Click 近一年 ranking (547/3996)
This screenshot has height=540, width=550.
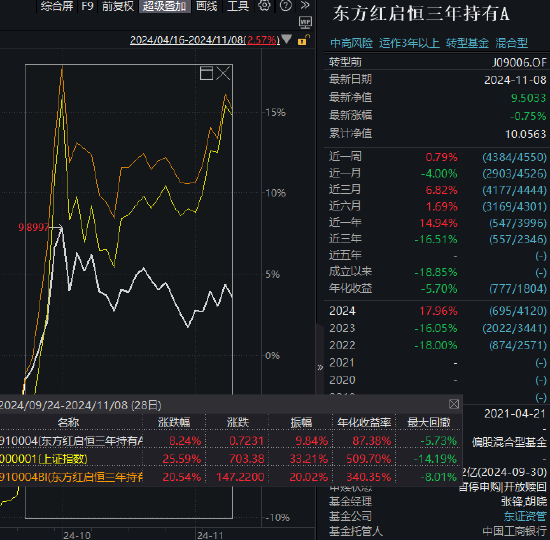click(518, 223)
